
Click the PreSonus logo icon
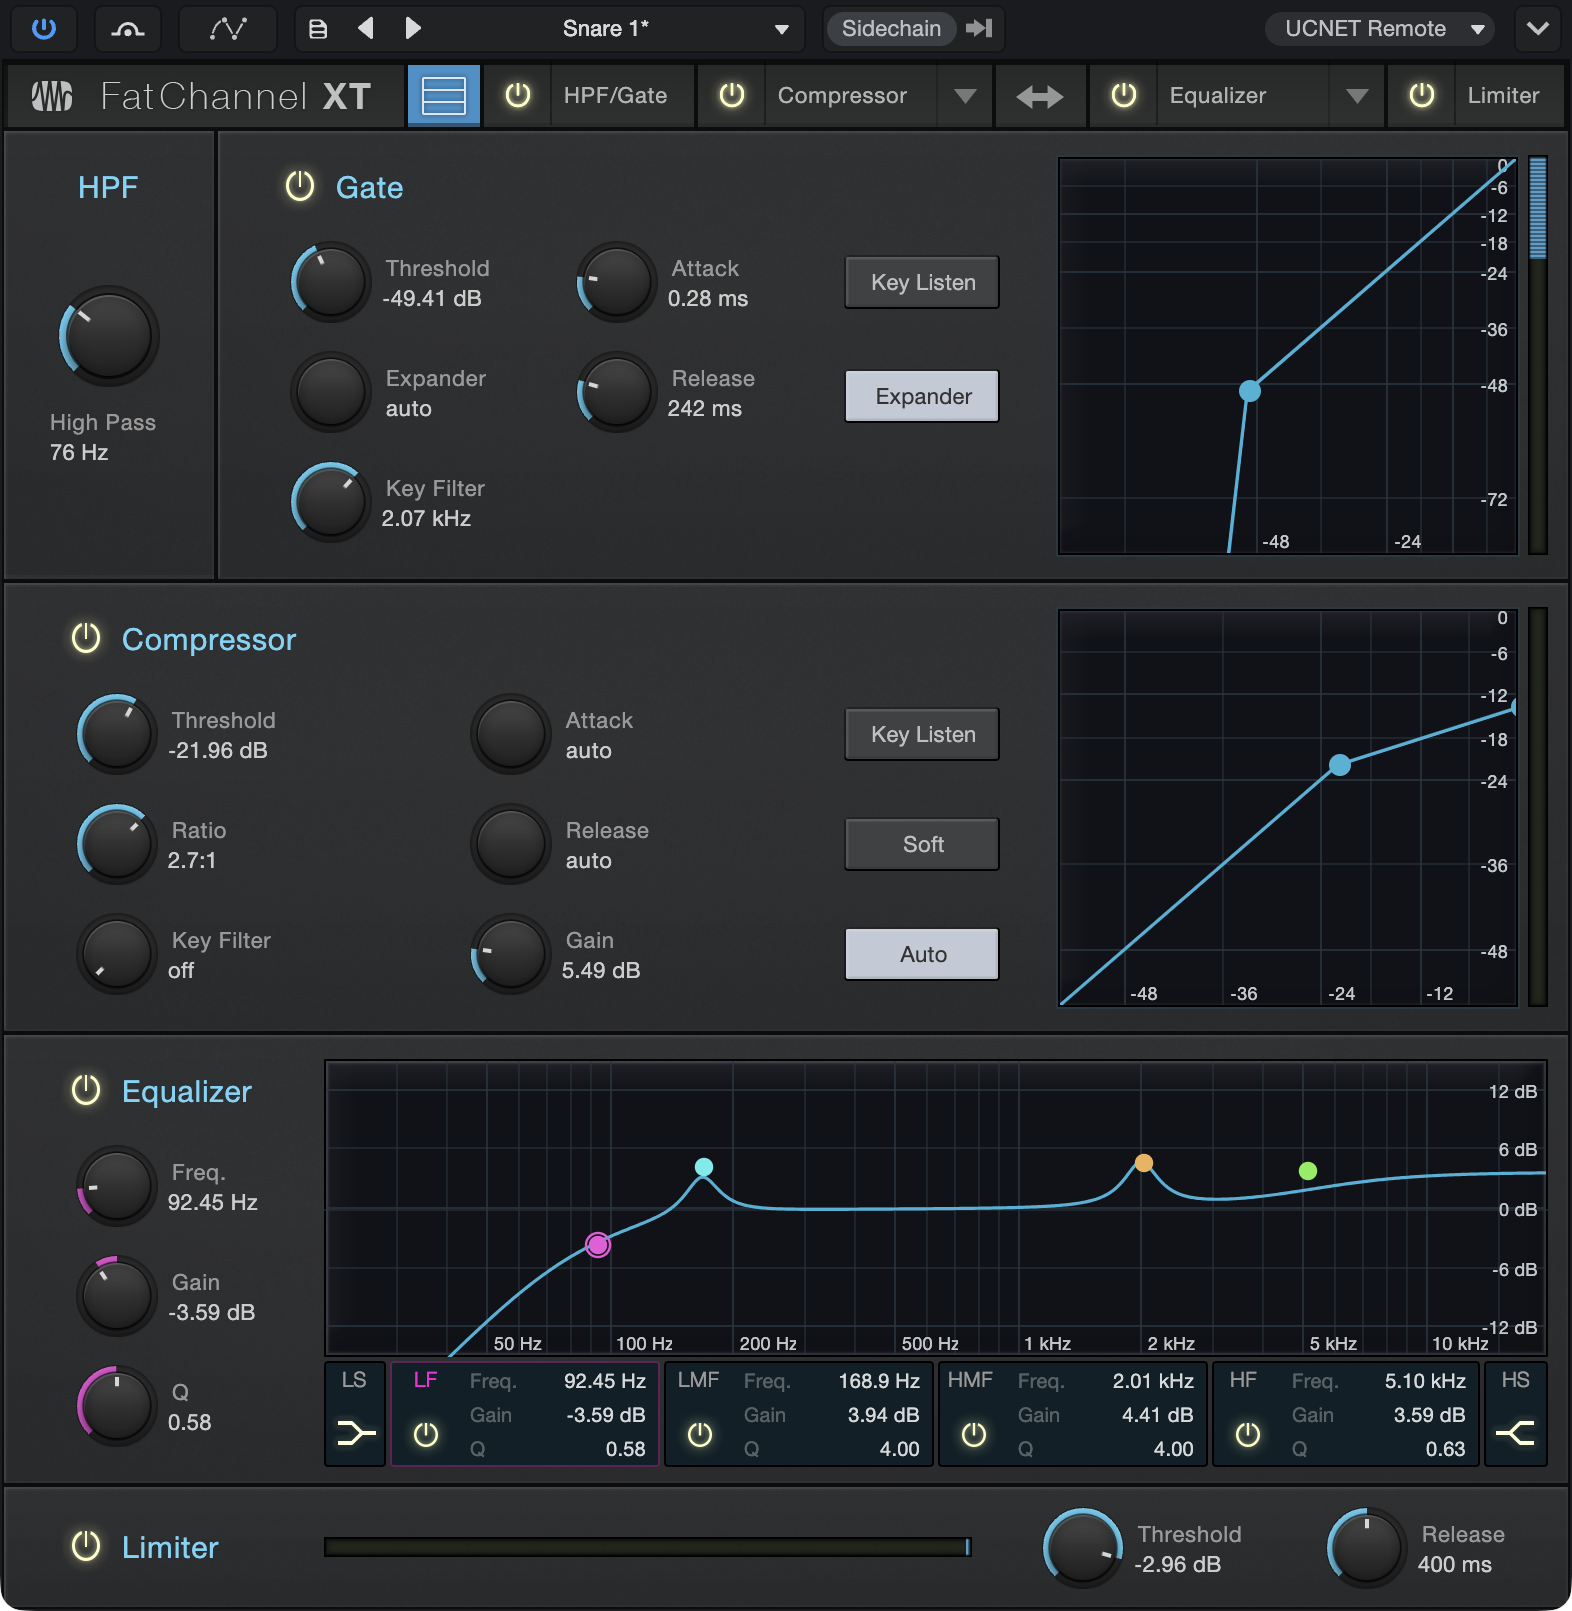click(x=52, y=96)
